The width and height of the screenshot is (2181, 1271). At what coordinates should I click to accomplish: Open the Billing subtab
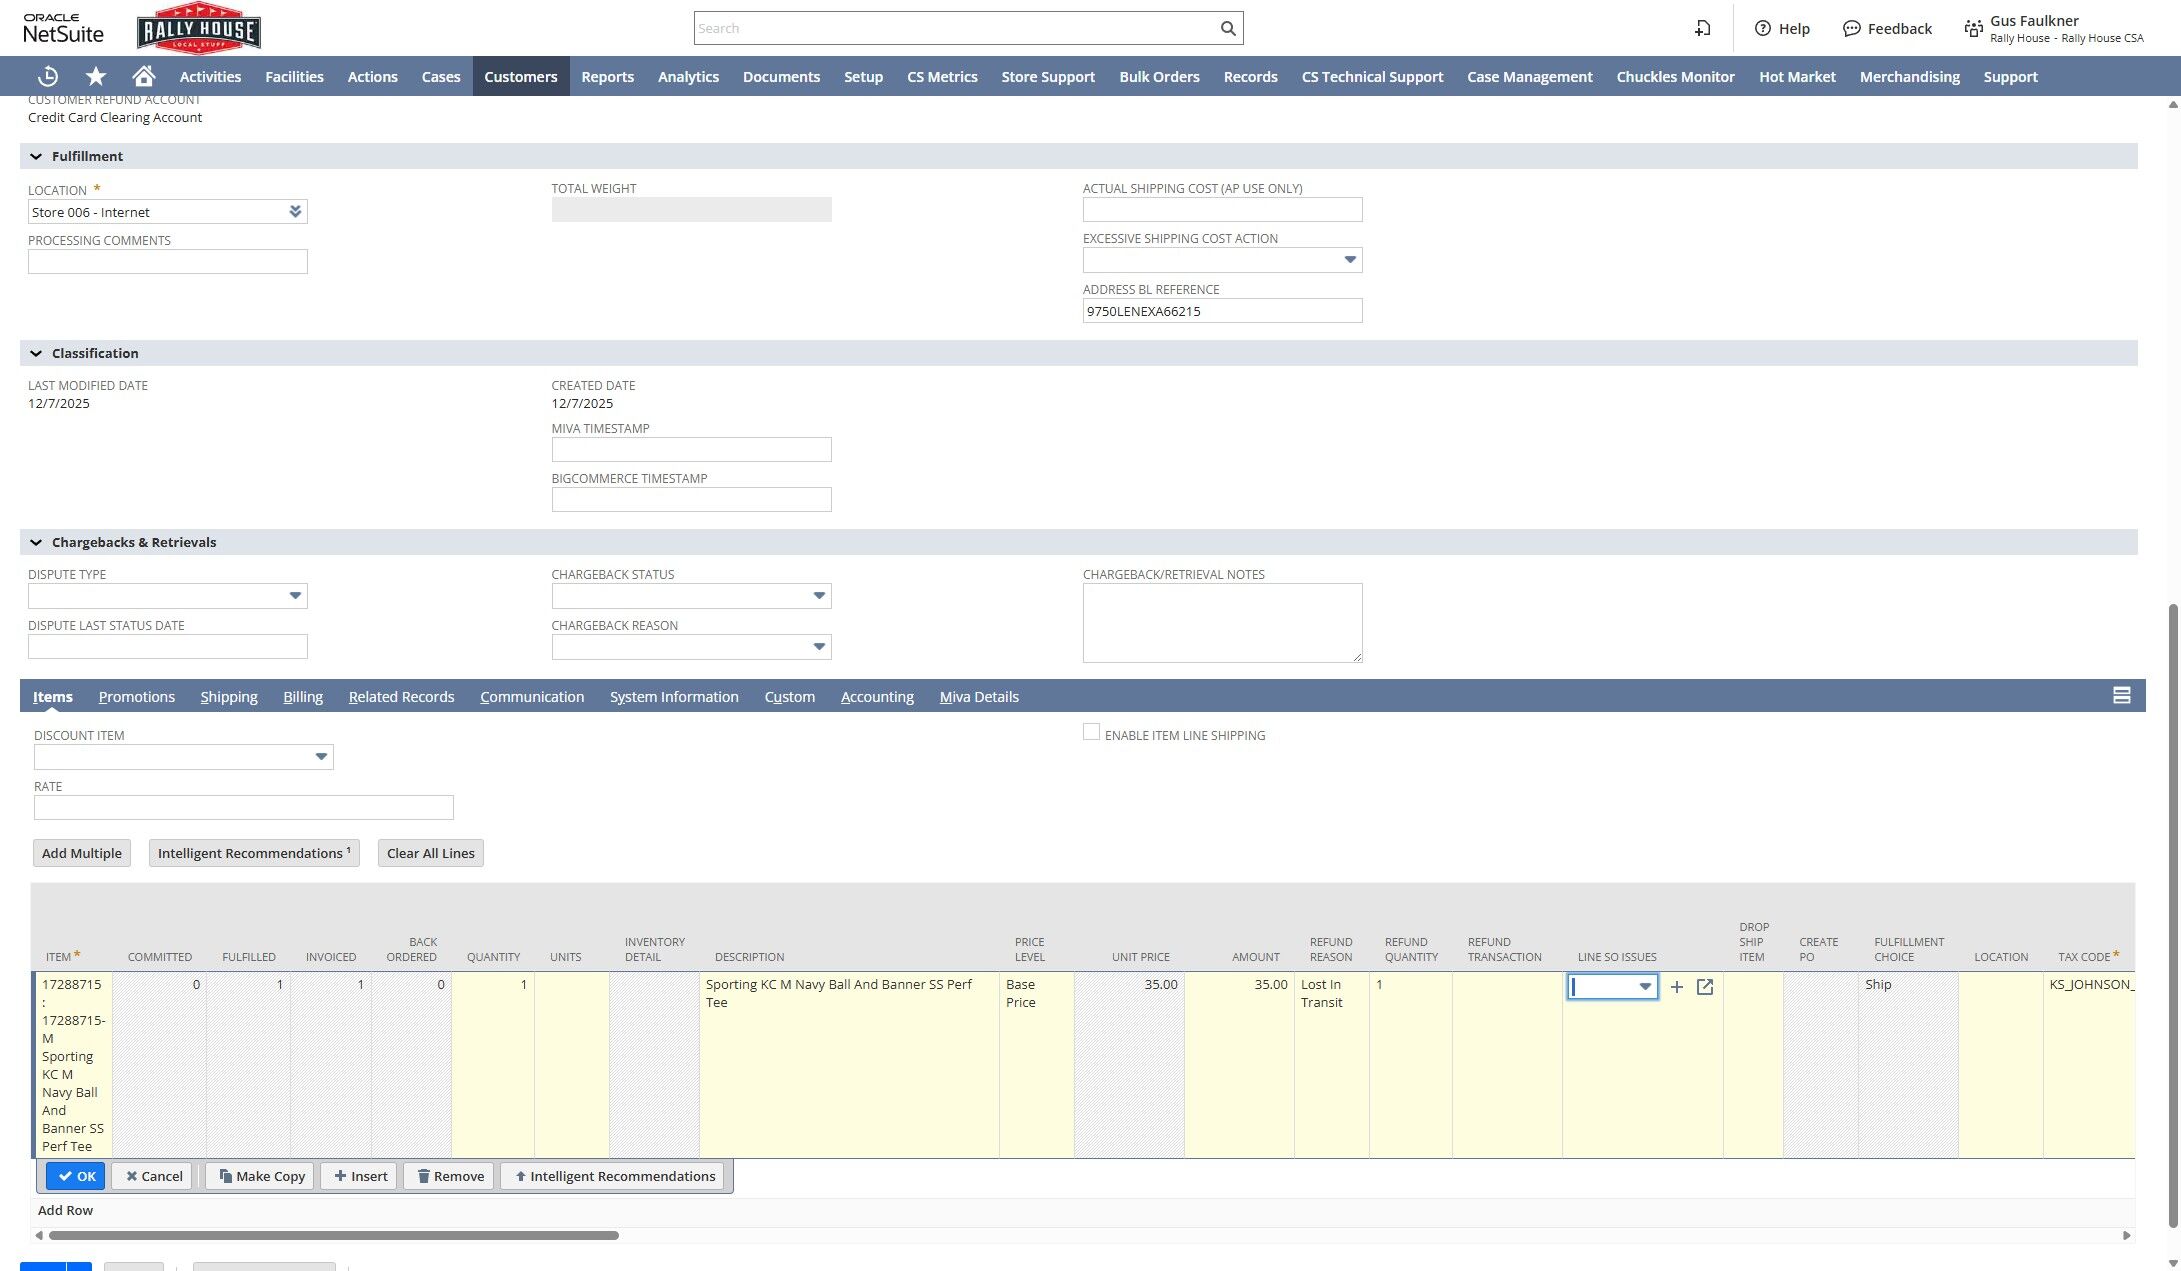(x=303, y=696)
